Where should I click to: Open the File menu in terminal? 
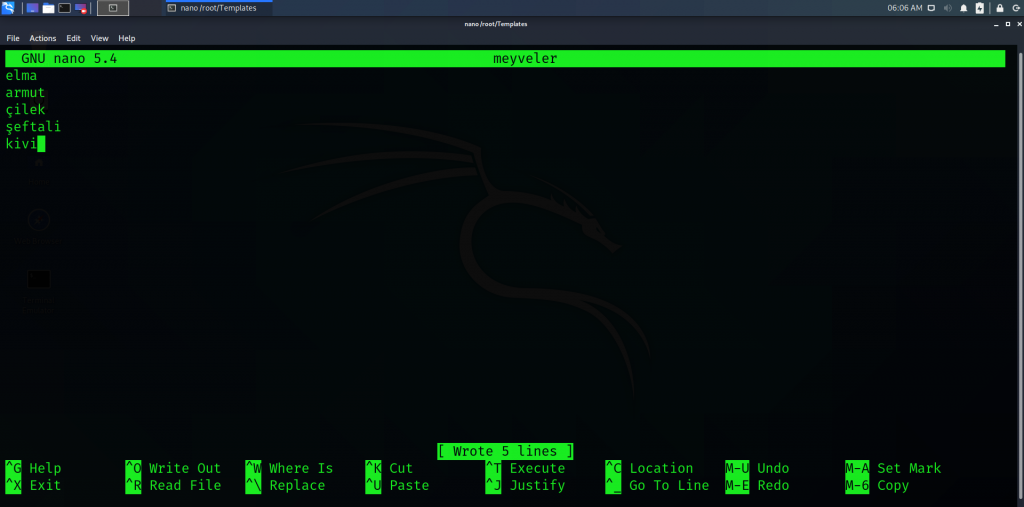click(x=13, y=38)
